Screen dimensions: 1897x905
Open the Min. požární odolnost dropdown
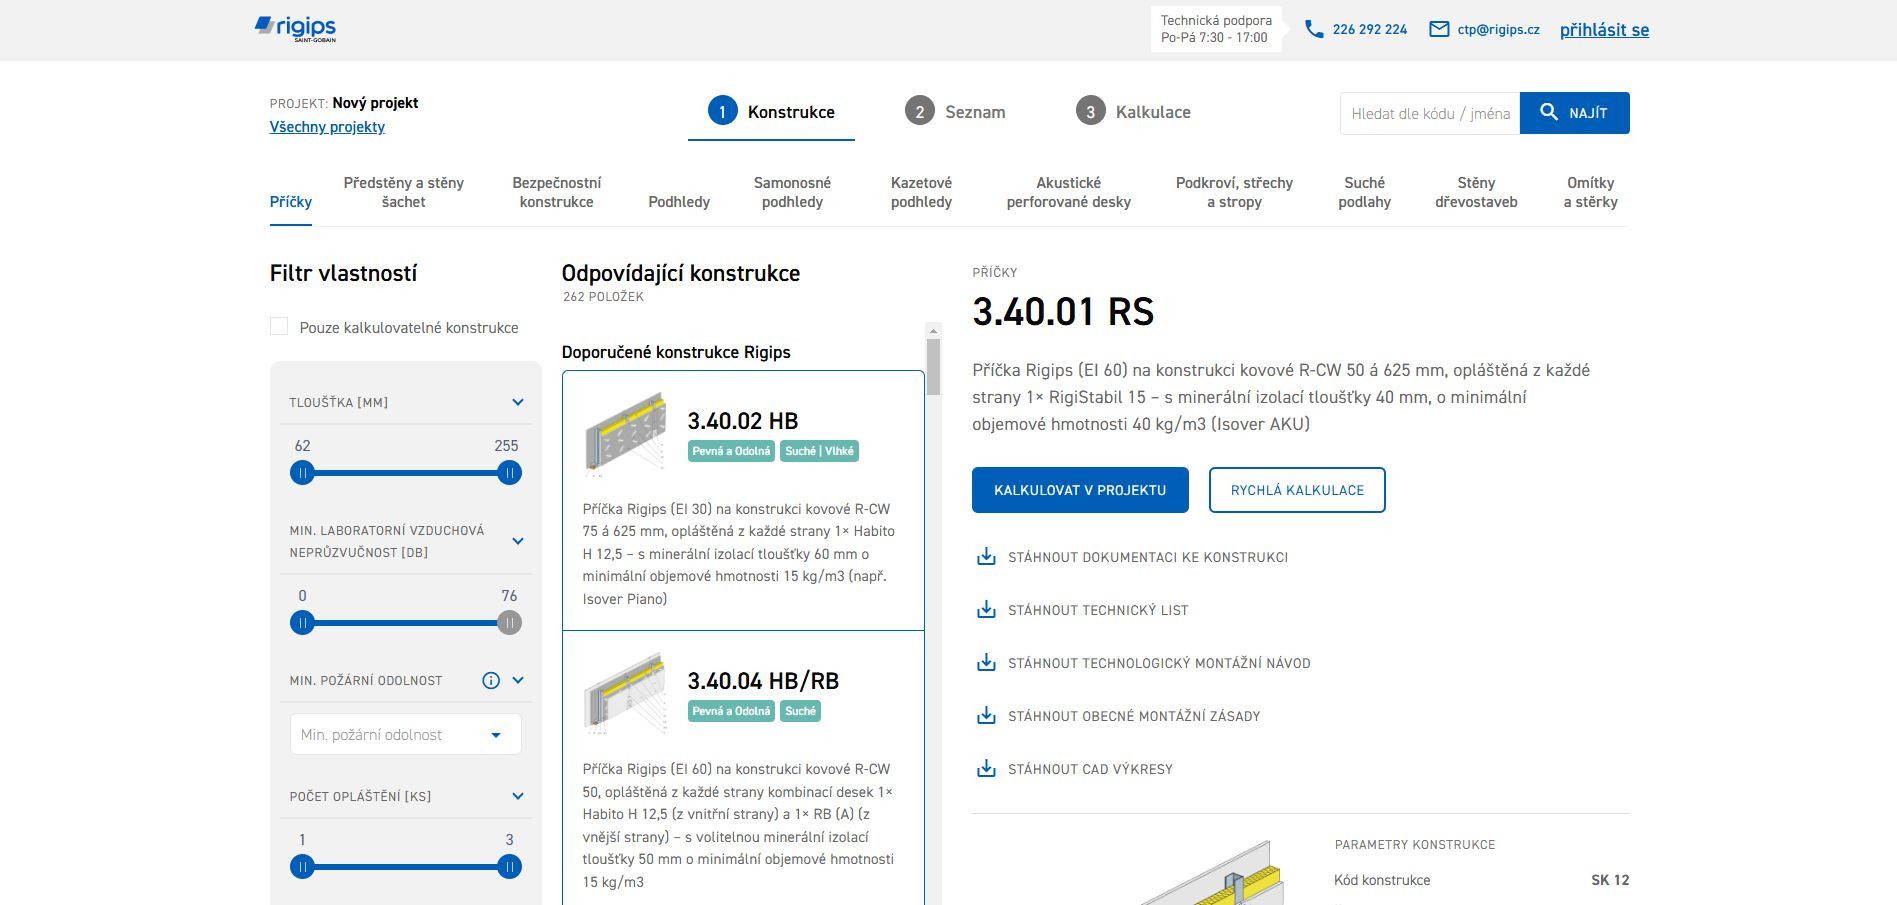tap(405, 735)
